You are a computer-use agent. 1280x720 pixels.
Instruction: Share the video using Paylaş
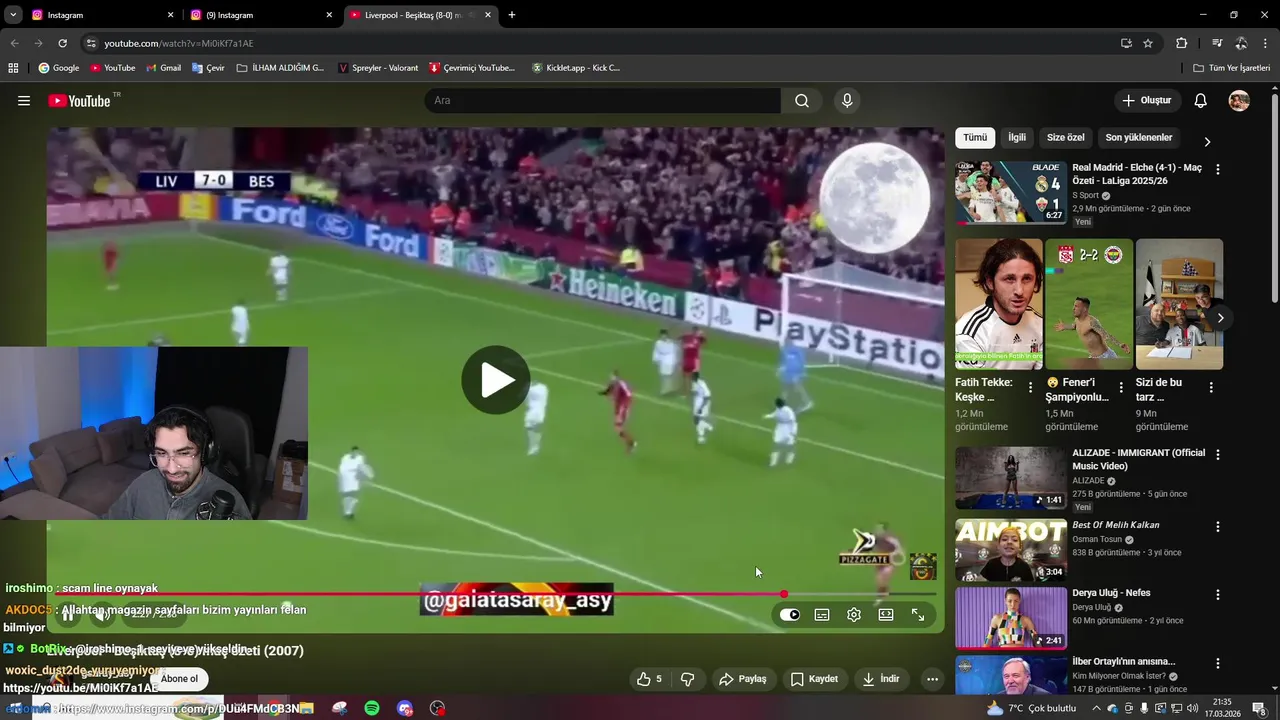pos(742,679)
